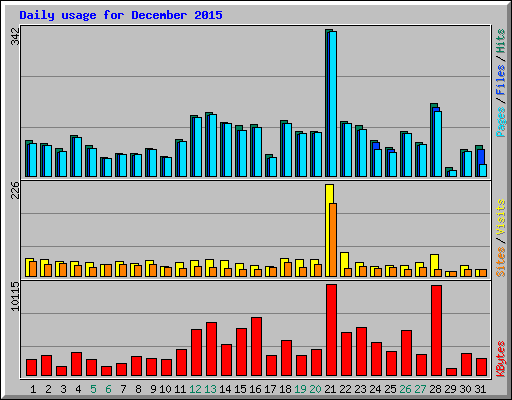512x400 pixels.
Task: Click day label 24 on x-axis
Action: point(375,389)
